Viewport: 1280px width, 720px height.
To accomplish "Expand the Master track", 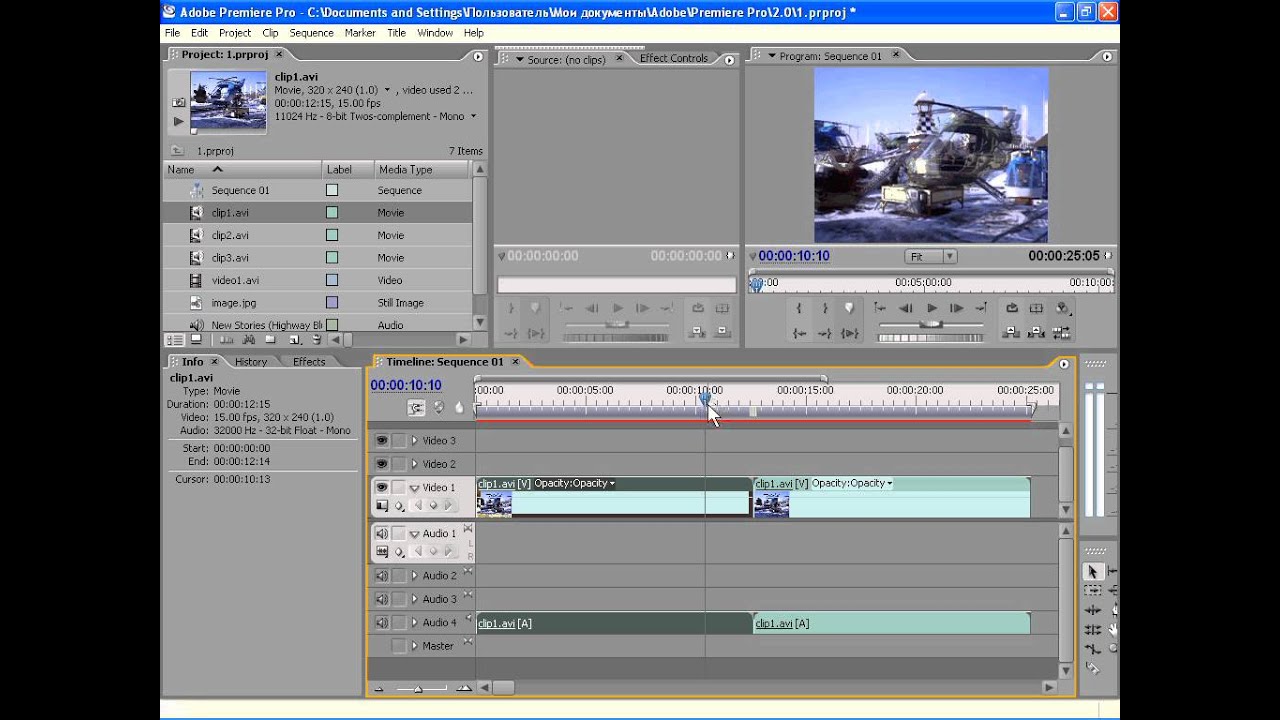I will point(414,646).
